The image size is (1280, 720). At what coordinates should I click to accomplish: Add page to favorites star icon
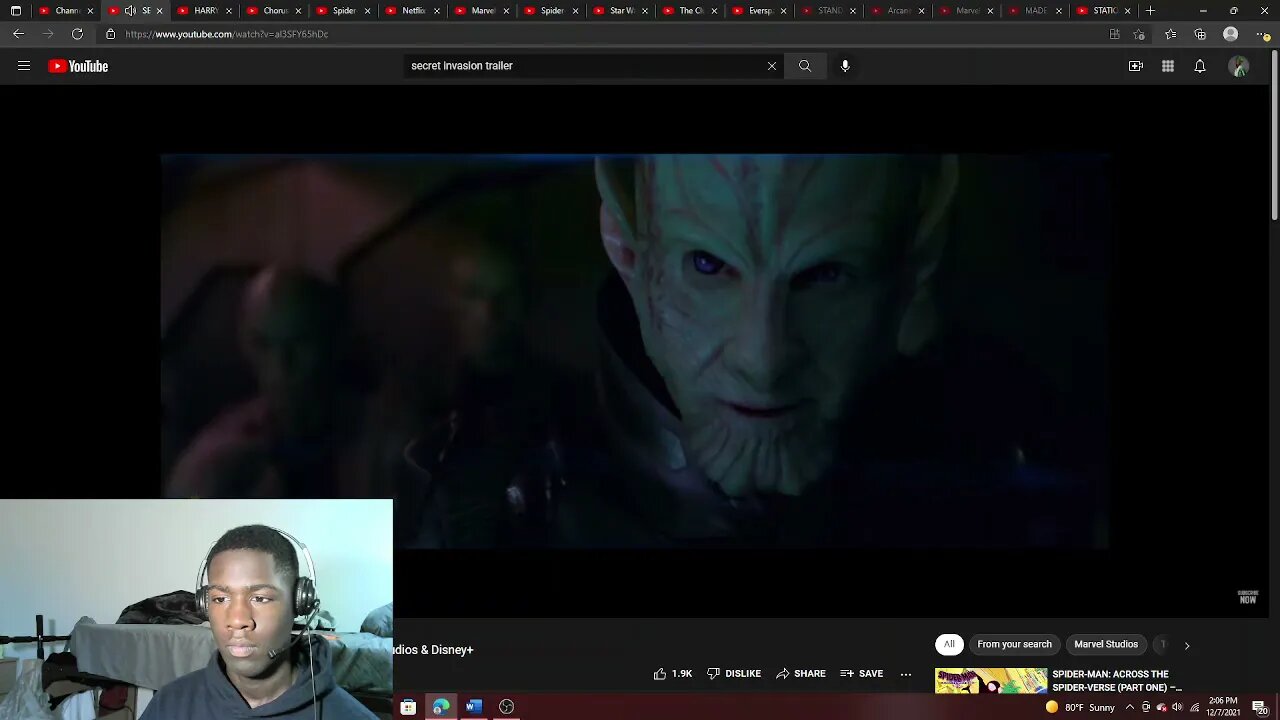(1139, 34)
